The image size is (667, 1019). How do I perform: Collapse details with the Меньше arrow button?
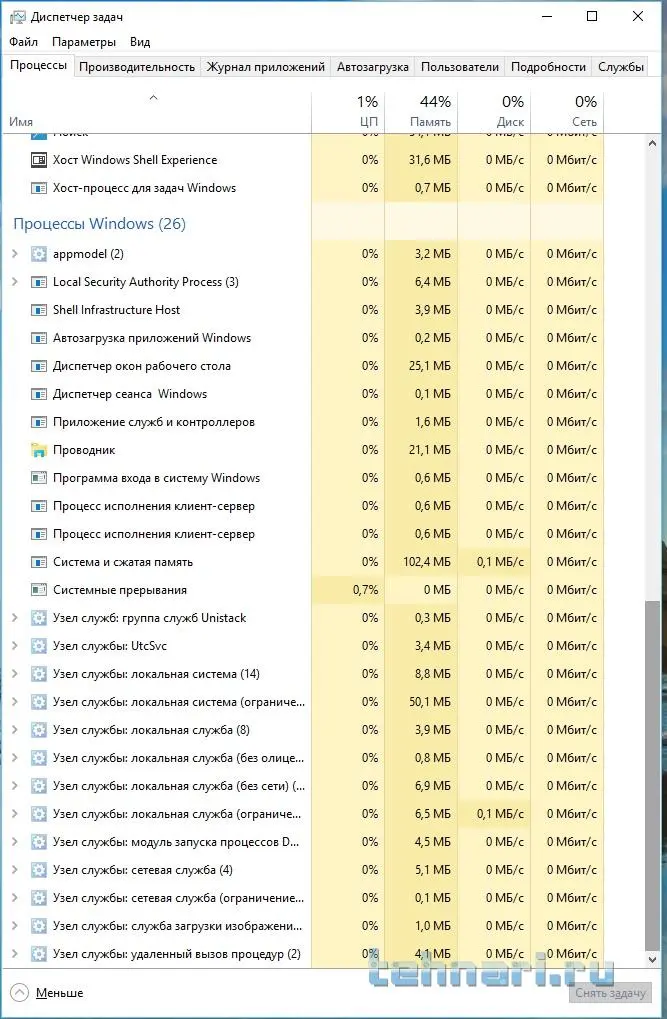pyautogui.click(x=20, y=993)
